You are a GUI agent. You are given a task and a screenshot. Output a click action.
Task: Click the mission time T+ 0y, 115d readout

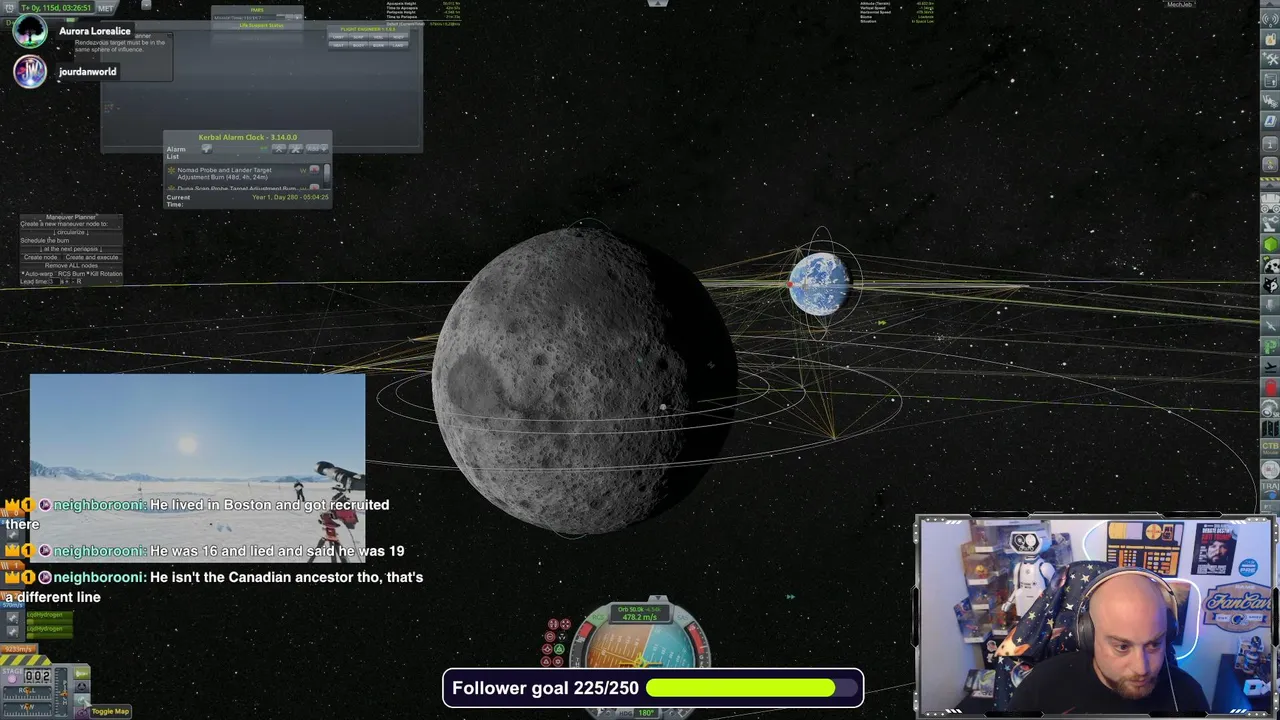click(57, 7)
